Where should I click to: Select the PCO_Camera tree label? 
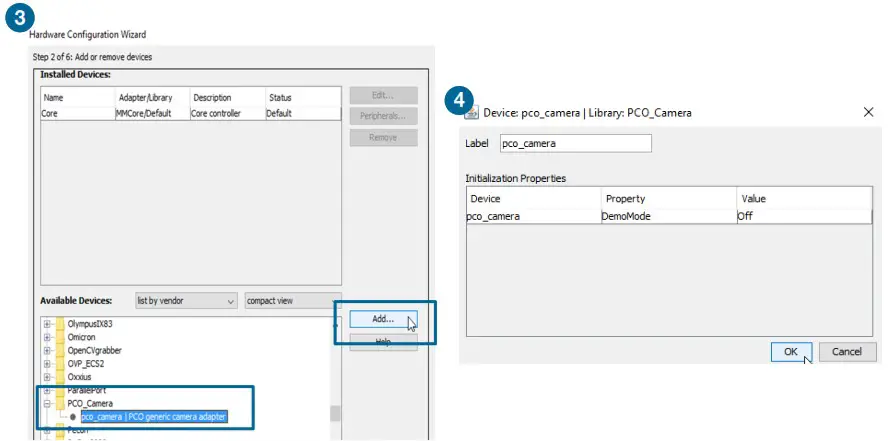coord(90,403)
